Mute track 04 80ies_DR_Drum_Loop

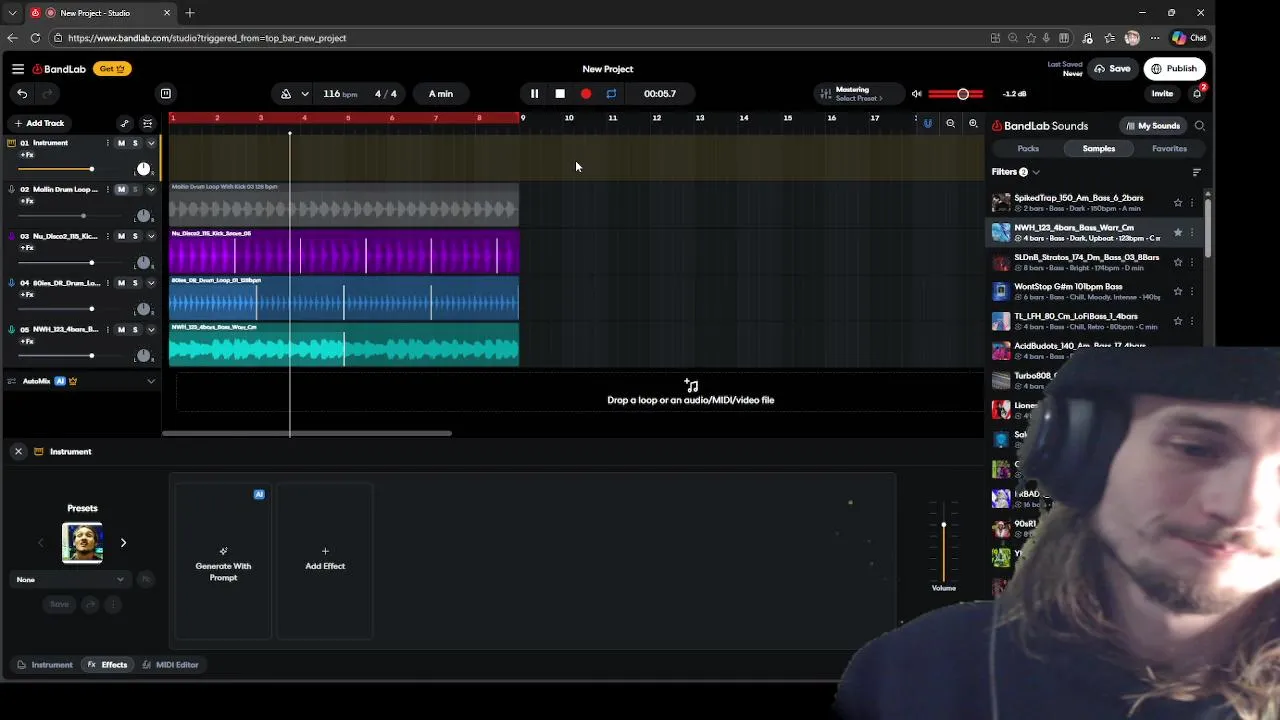(x=121, y=283)
